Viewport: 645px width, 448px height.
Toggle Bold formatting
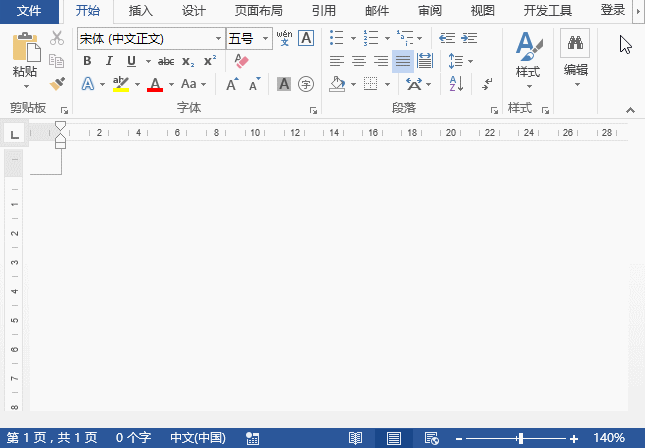87,61
